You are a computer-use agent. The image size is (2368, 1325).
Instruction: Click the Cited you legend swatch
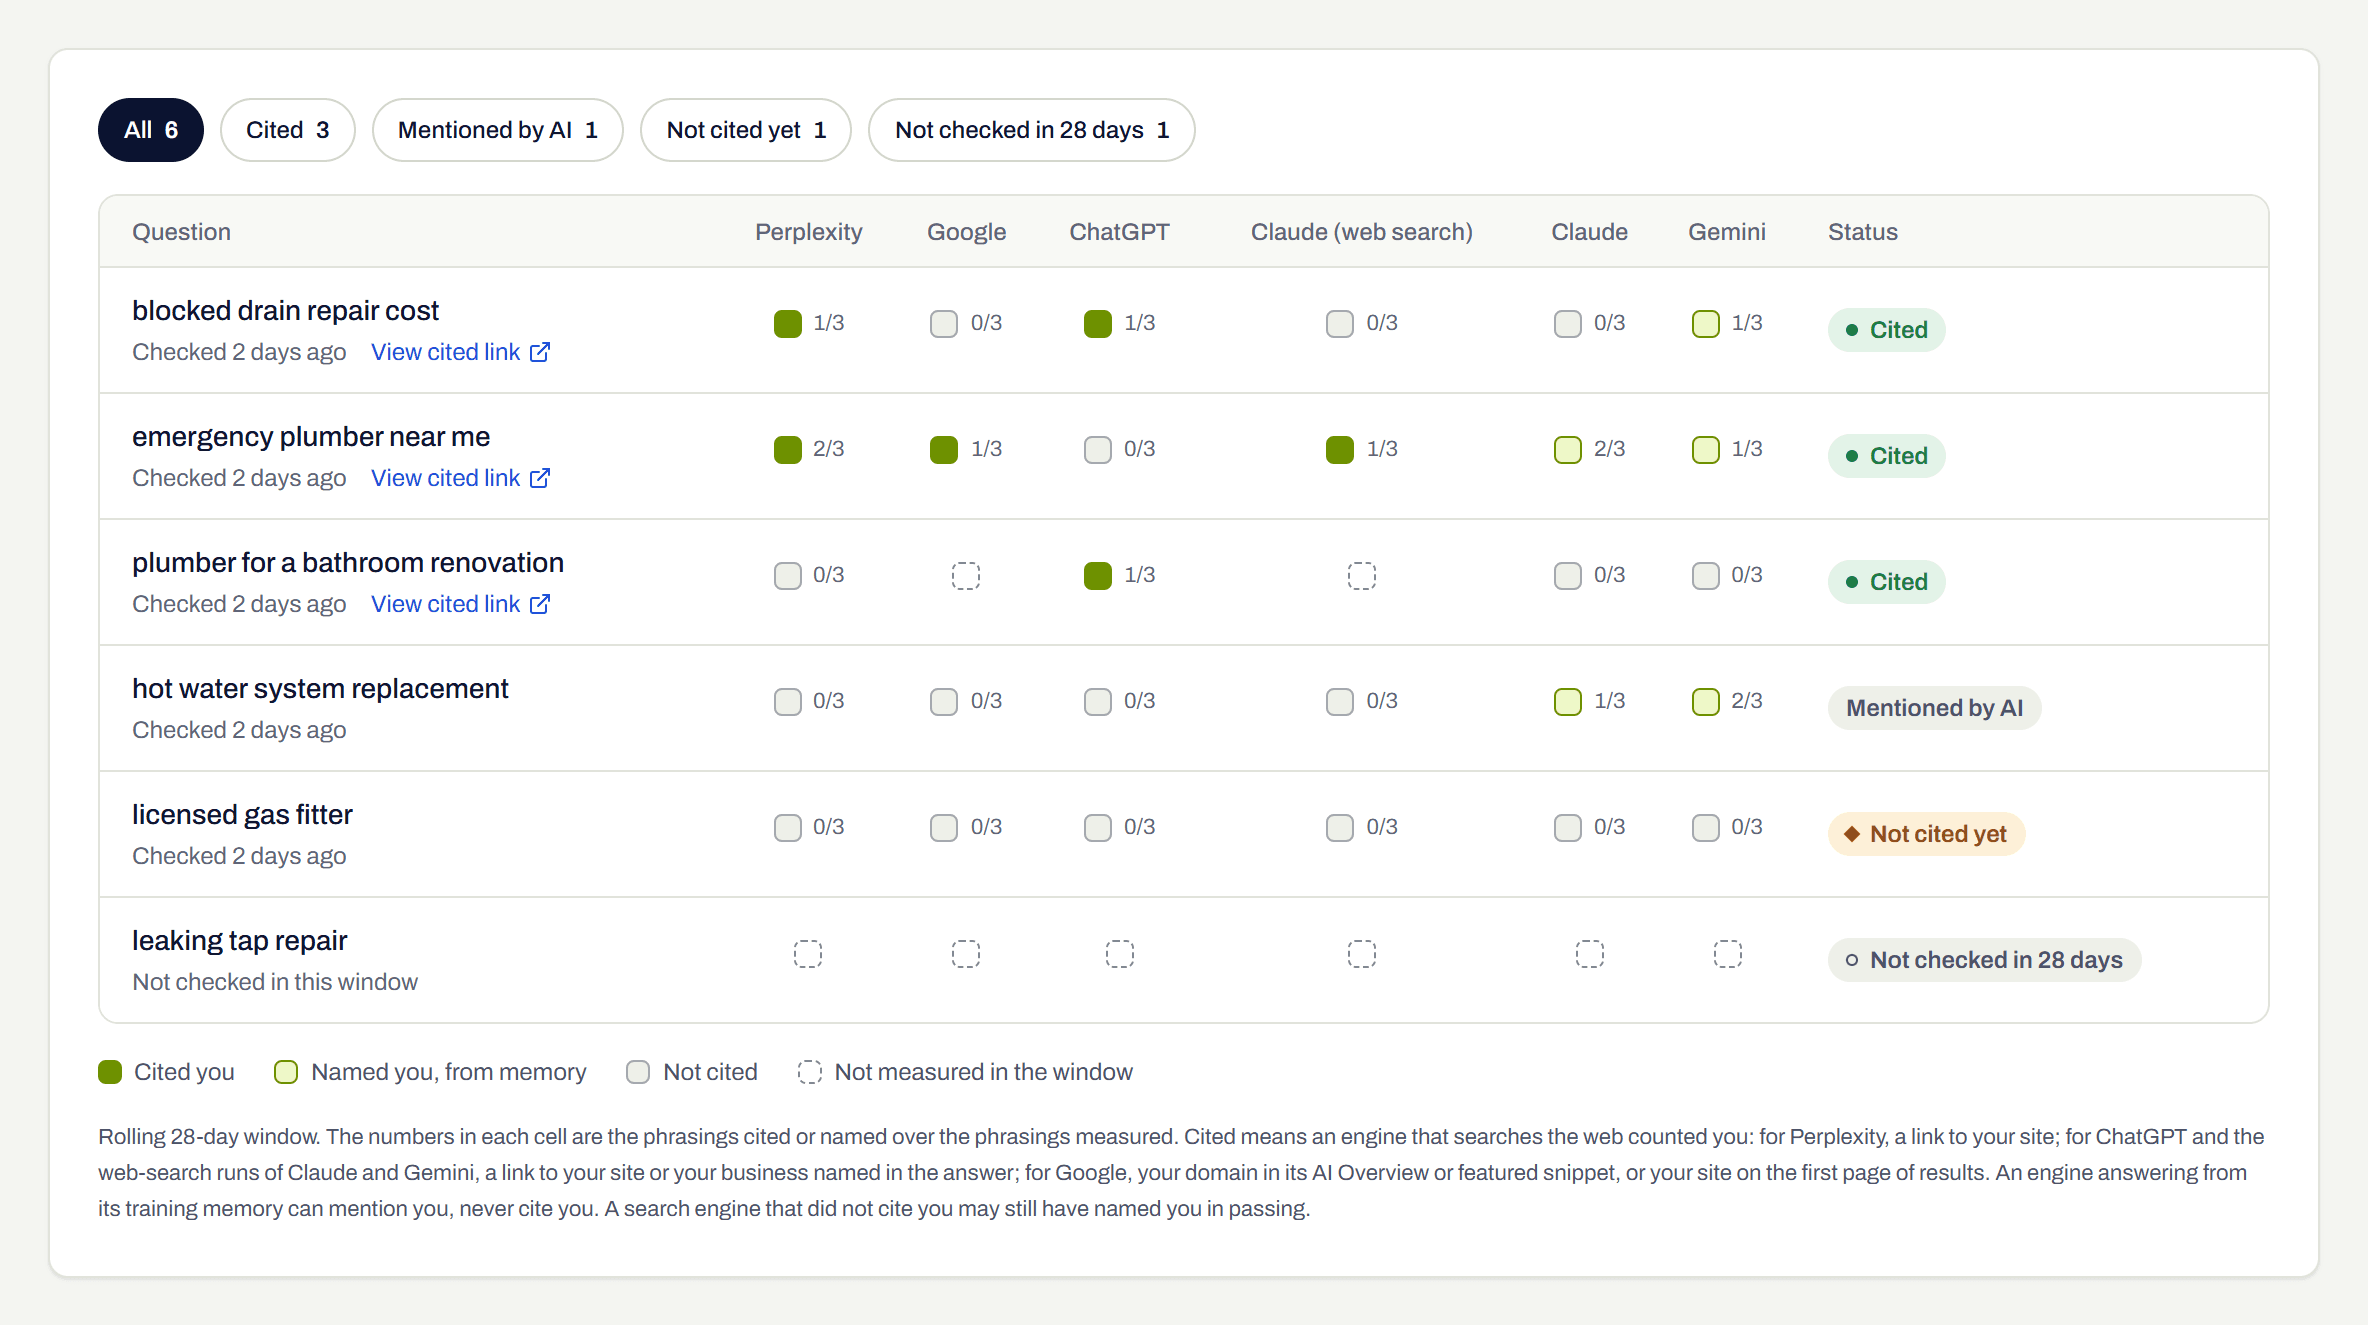pos(110,1072)
